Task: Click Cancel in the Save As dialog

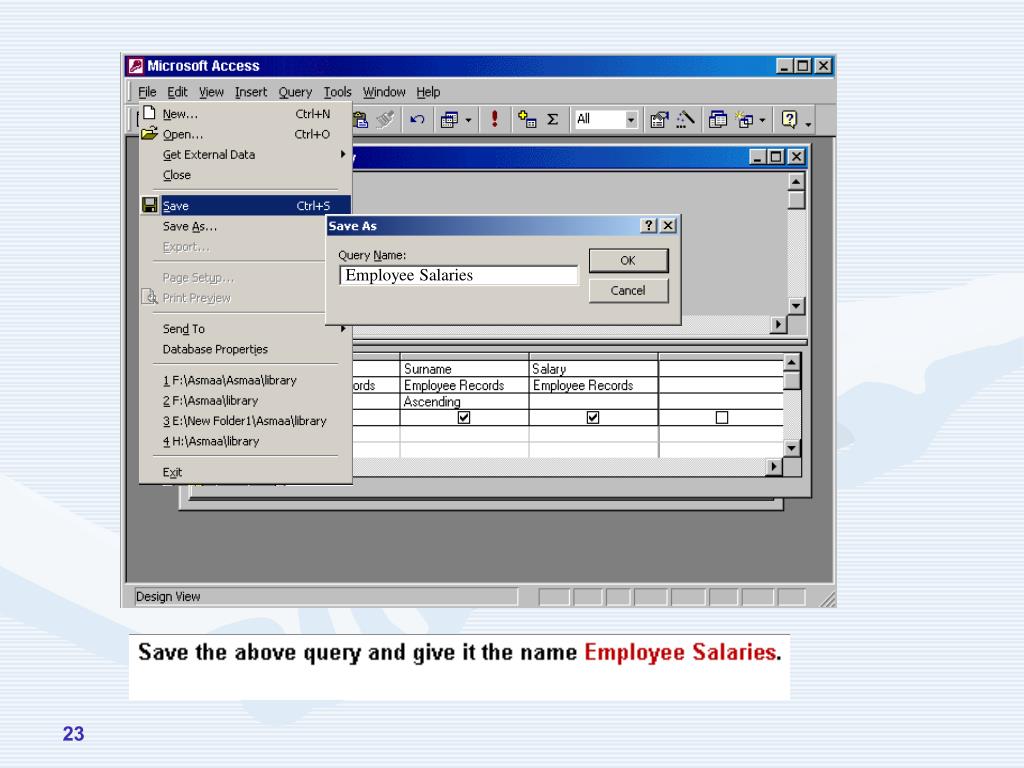Action: tap(628, 291)
